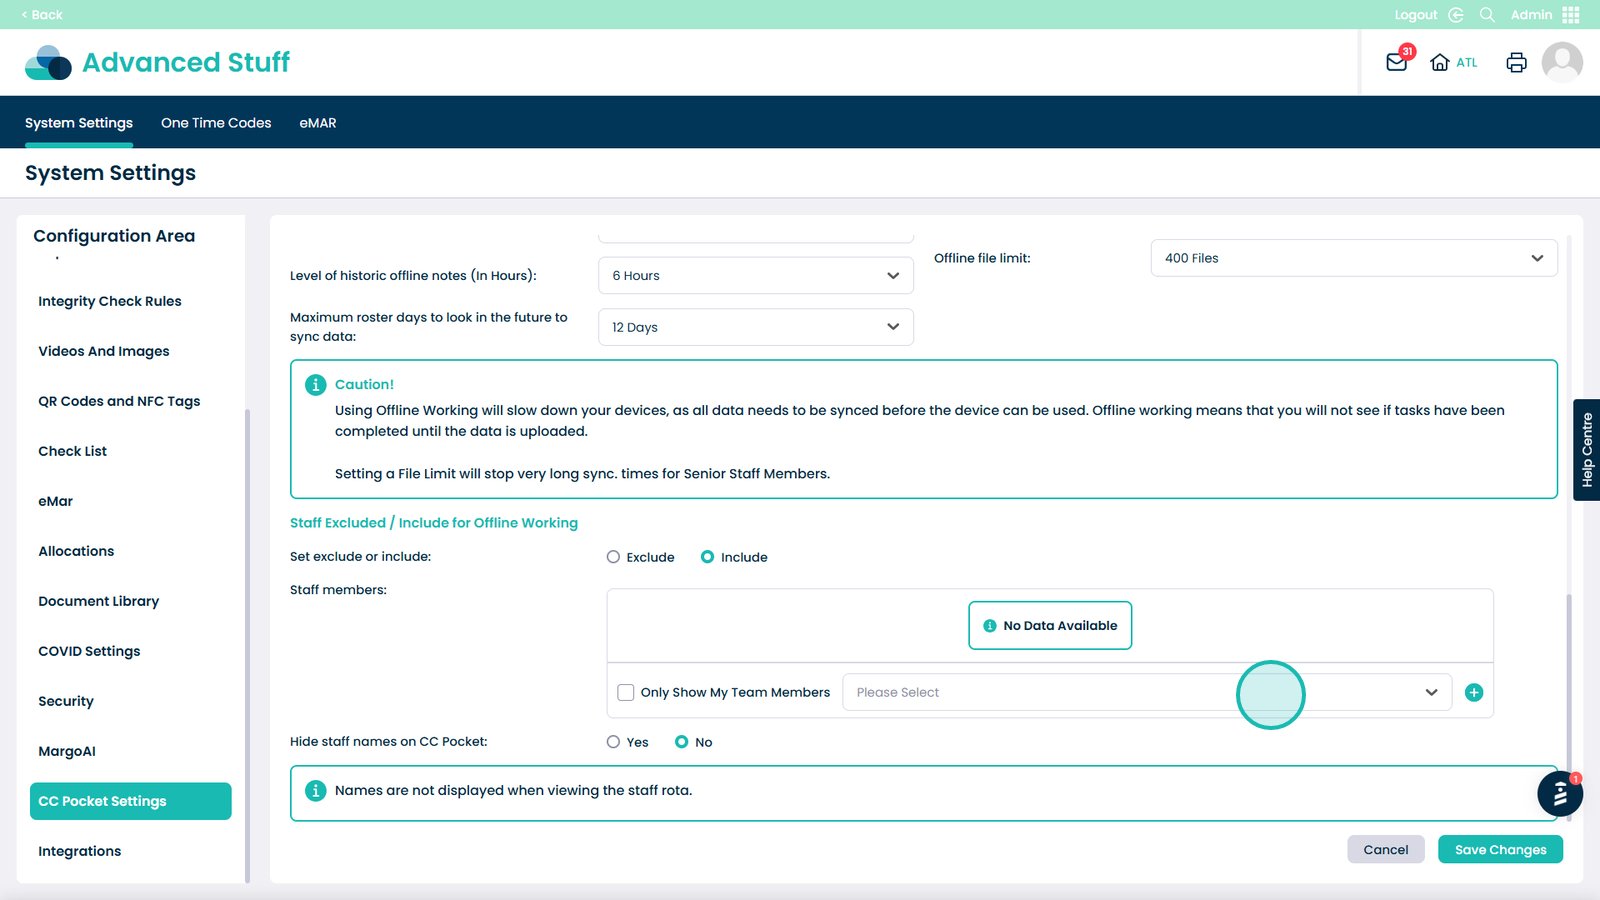This screenshot has height=900, width=1600.
Task: Open the user profile avatar
Action: pos(1561,62)
